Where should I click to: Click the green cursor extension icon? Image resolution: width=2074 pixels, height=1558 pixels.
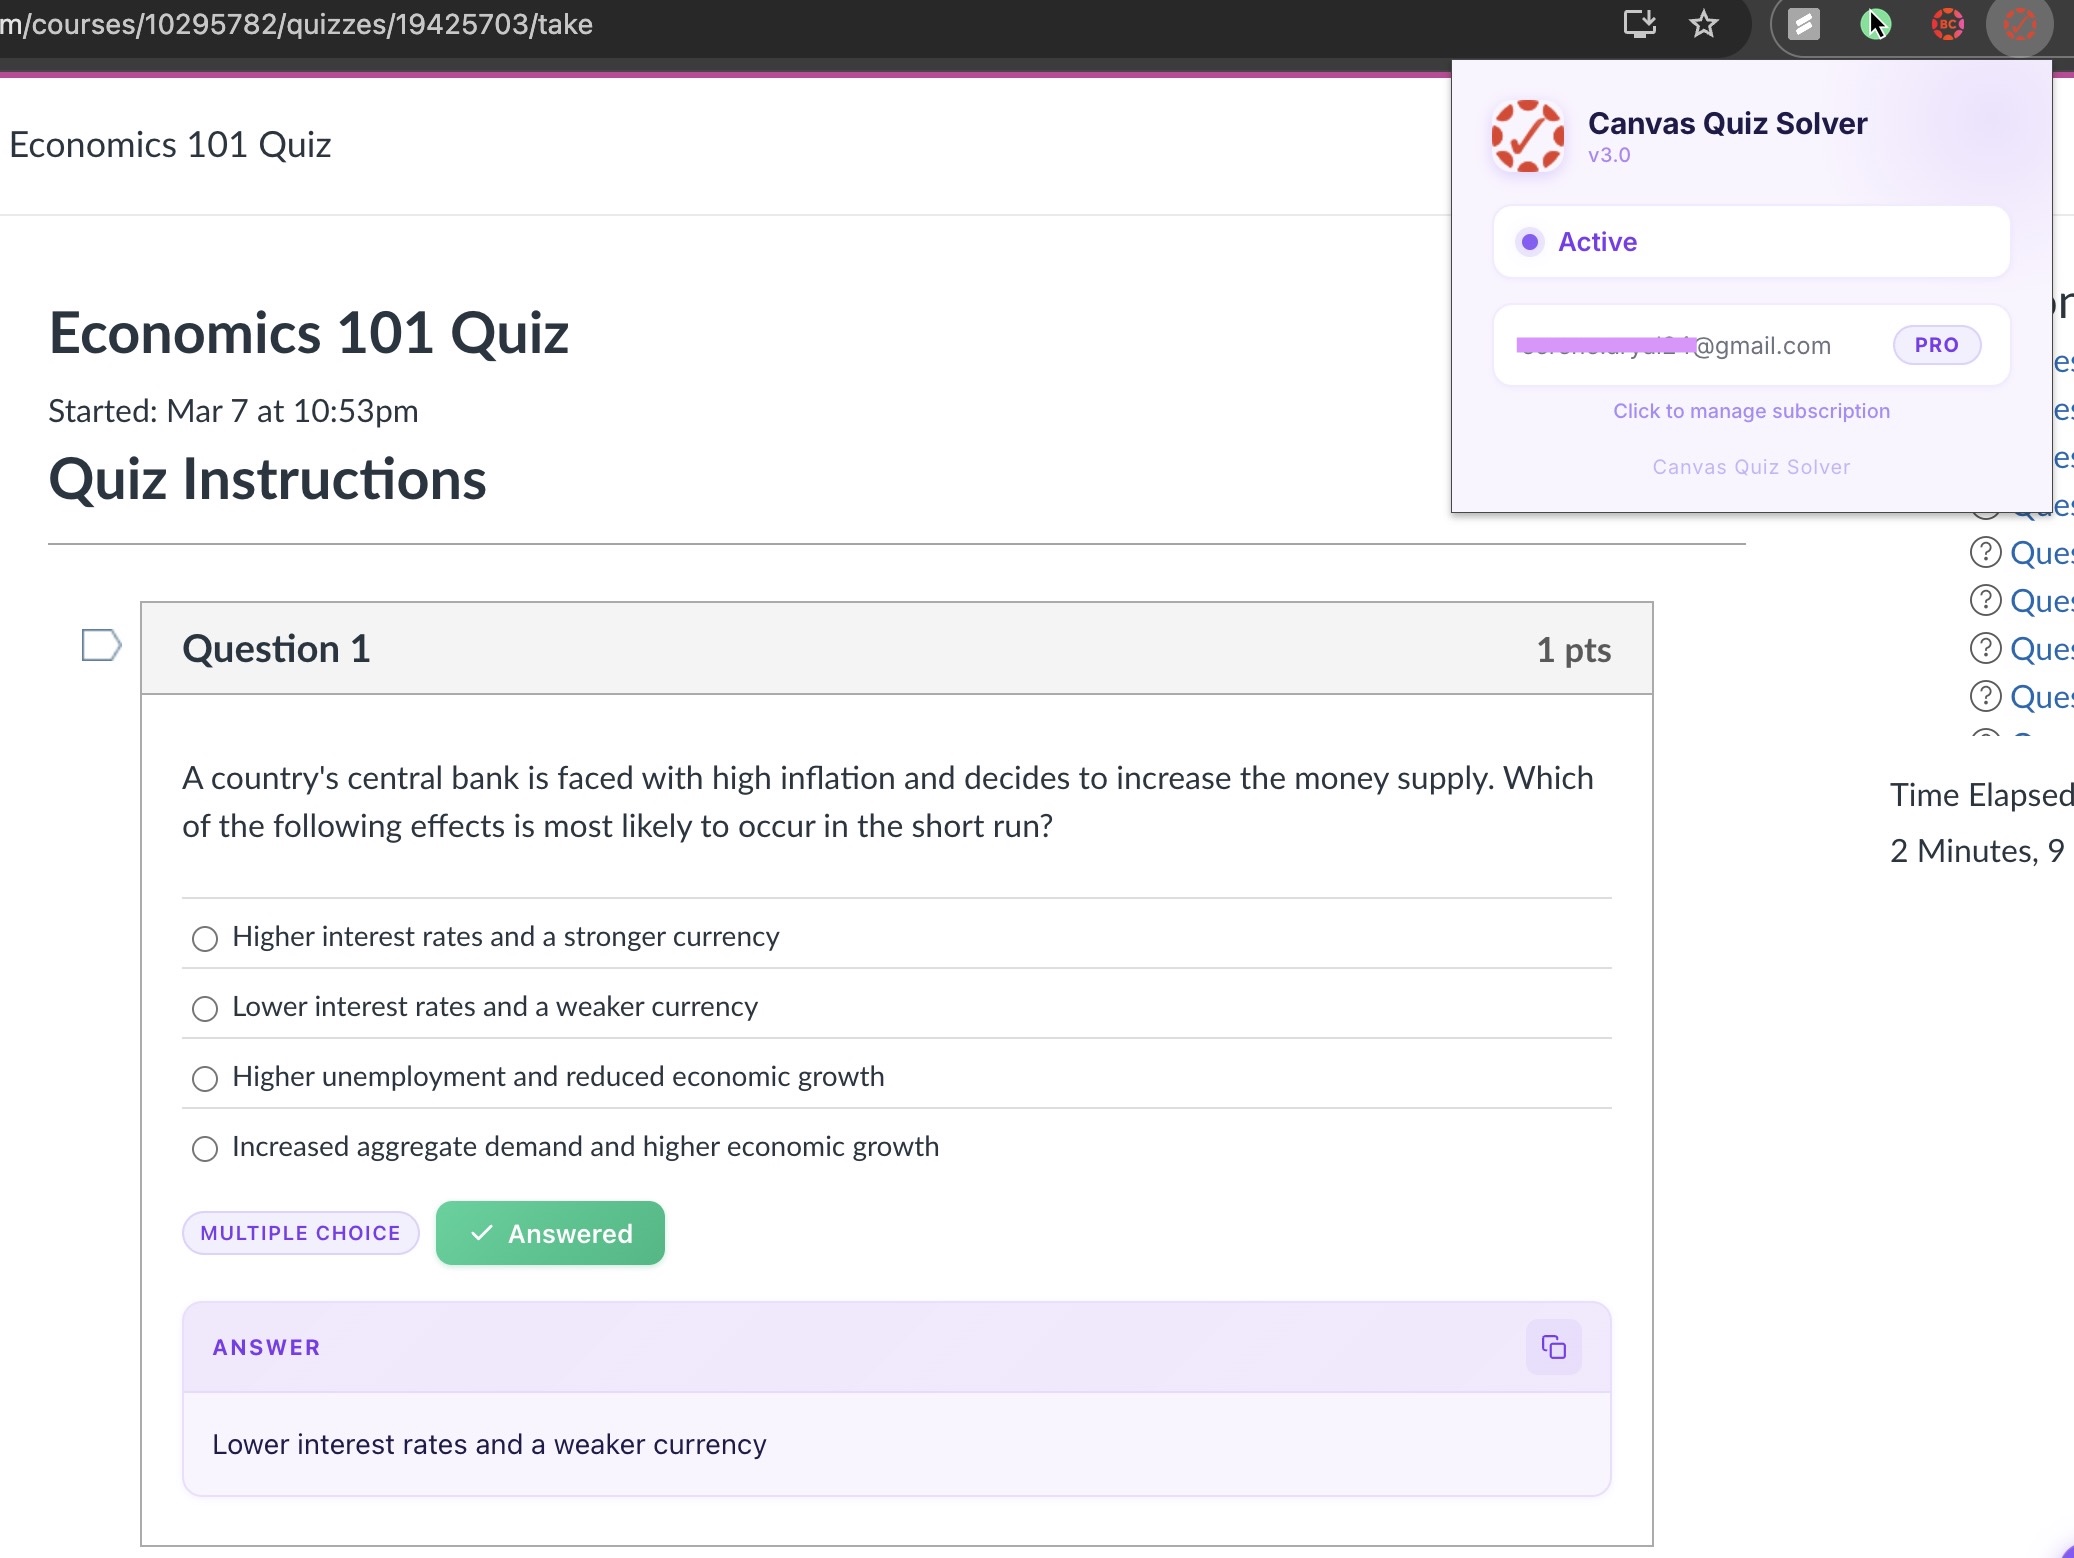click(x=1875, y=23)
